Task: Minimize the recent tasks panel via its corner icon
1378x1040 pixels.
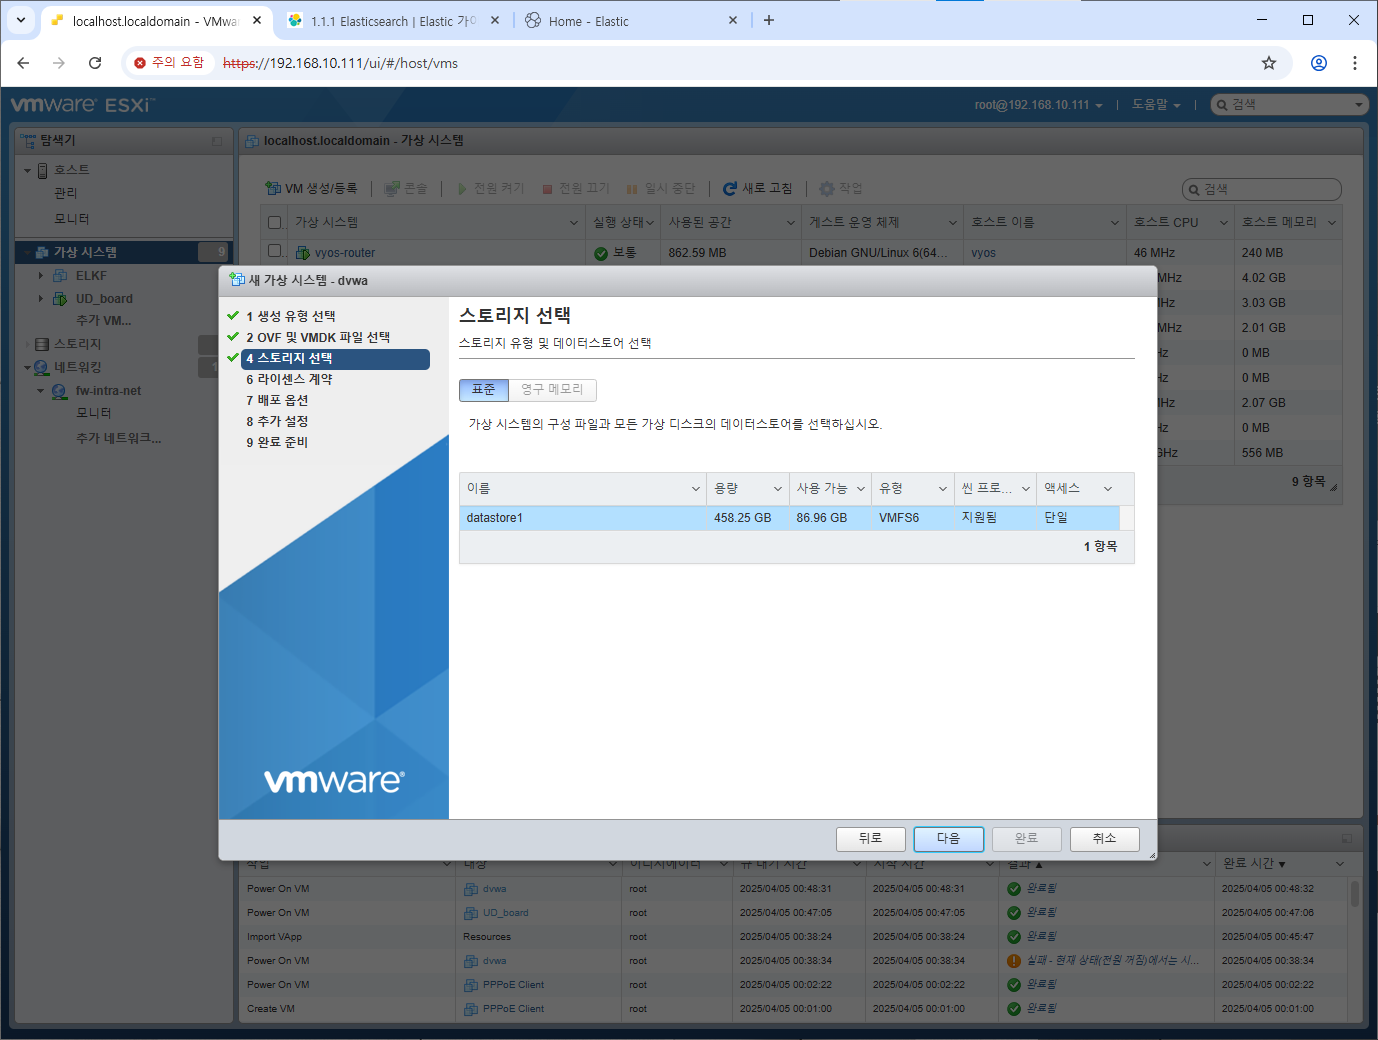Action: (x=1347, y=838)
